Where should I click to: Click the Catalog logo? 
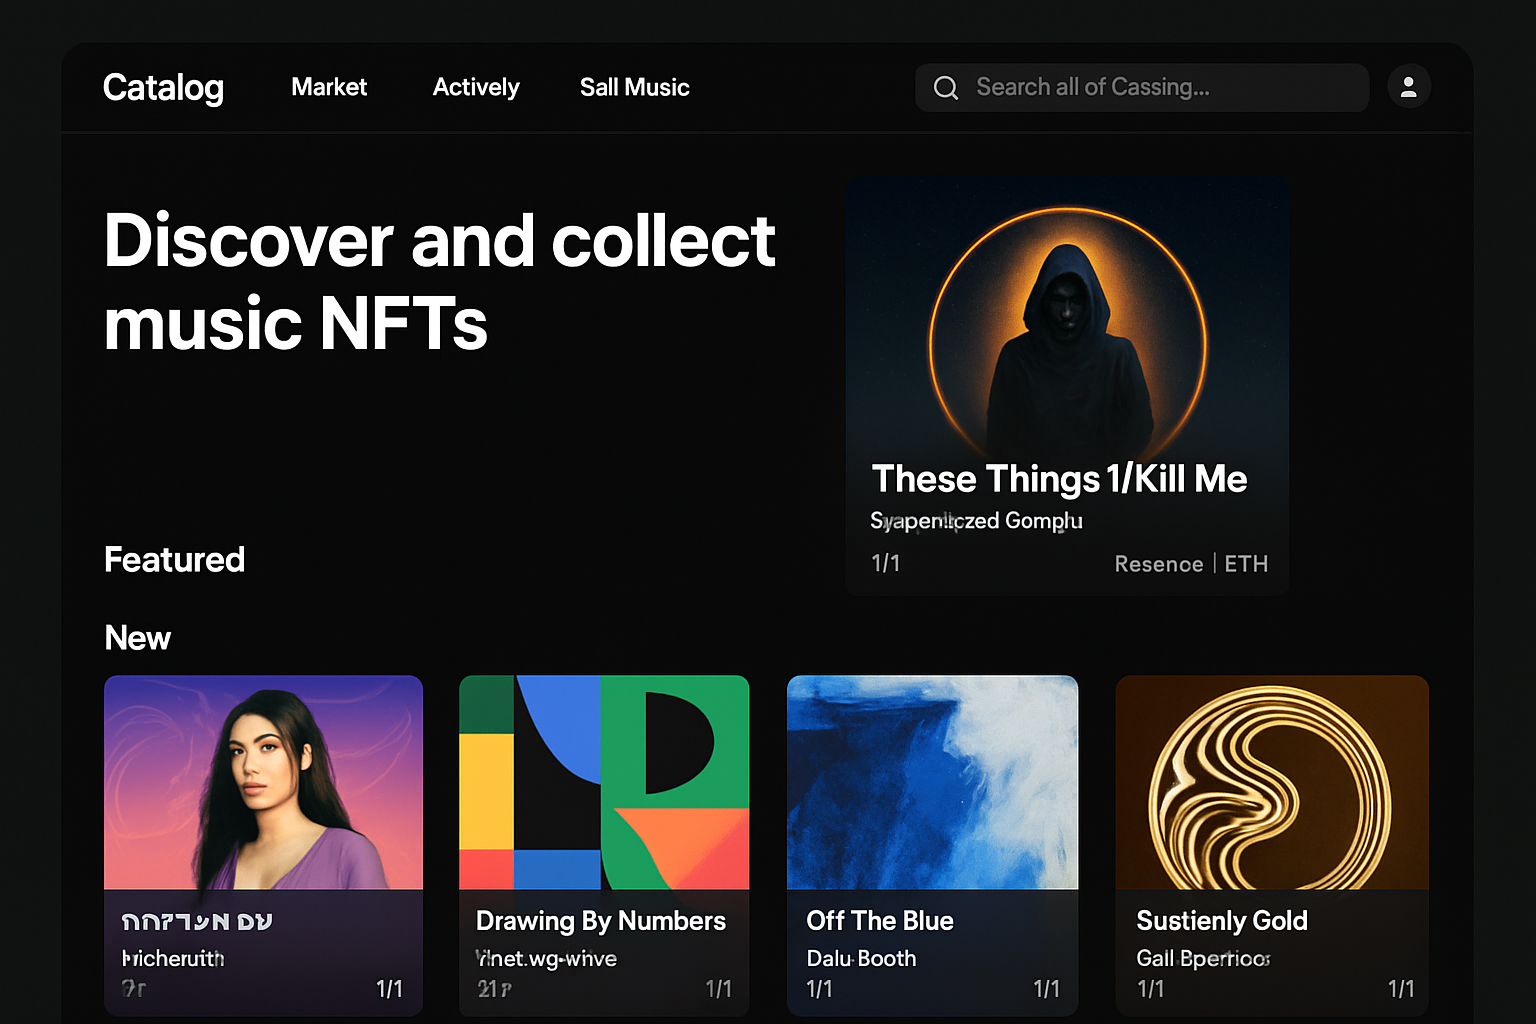(163, 88)
